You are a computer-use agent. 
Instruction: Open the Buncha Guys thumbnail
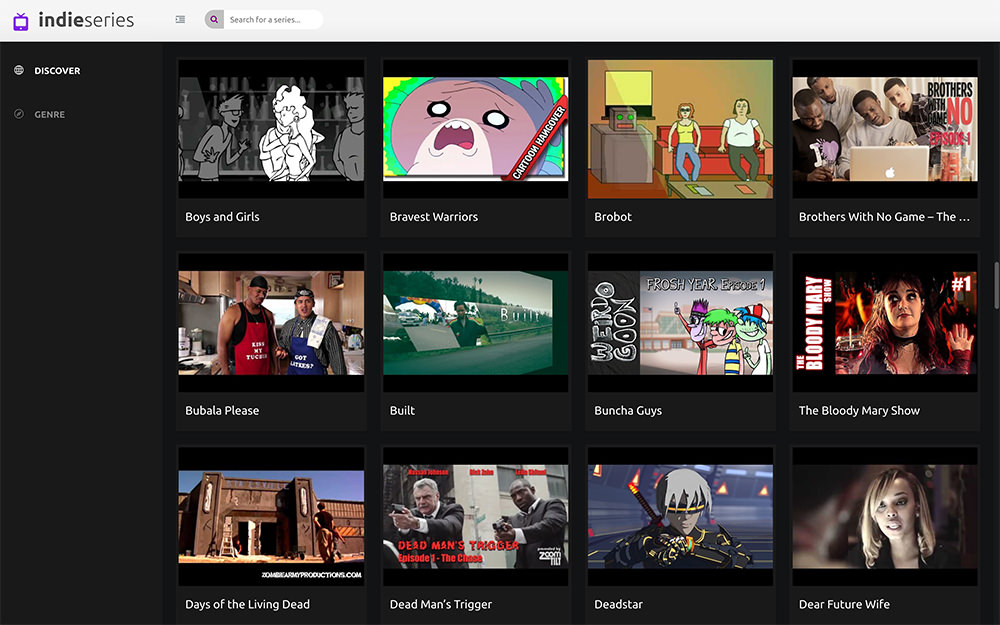(x=680, y=323)
